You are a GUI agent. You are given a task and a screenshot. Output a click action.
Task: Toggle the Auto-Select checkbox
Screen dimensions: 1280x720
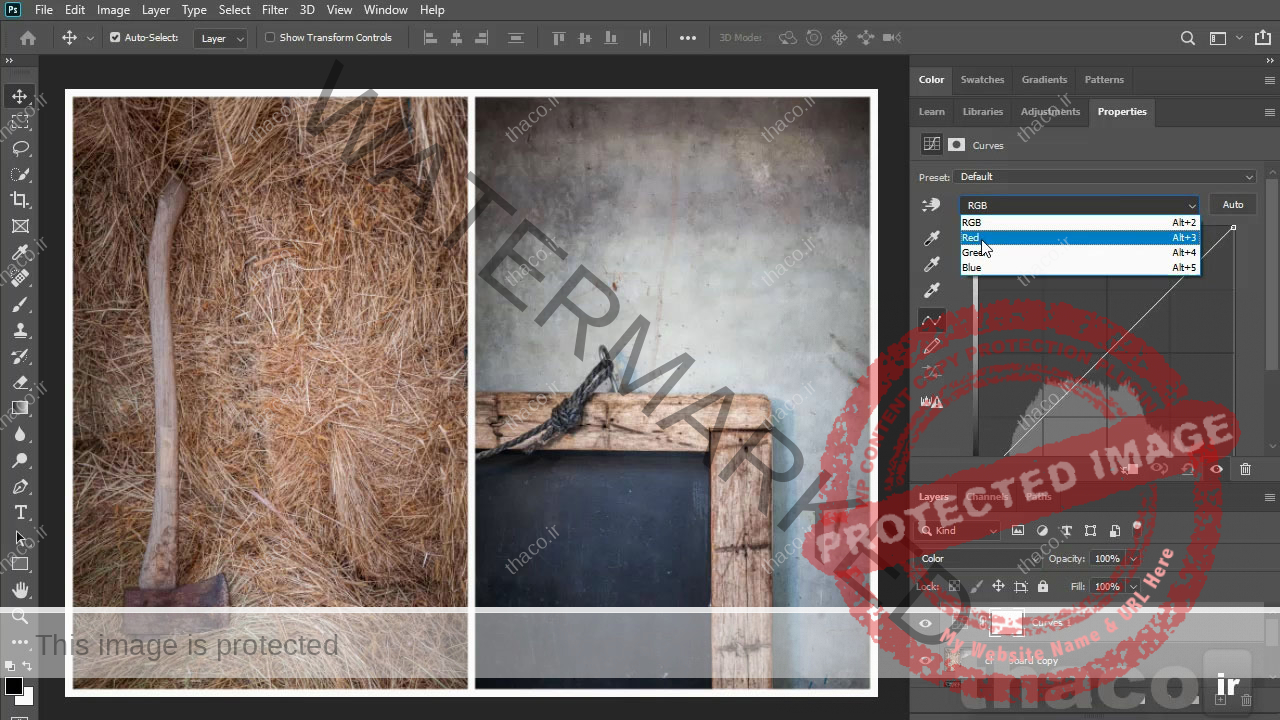pyautogui.click(x=115, y=37)
